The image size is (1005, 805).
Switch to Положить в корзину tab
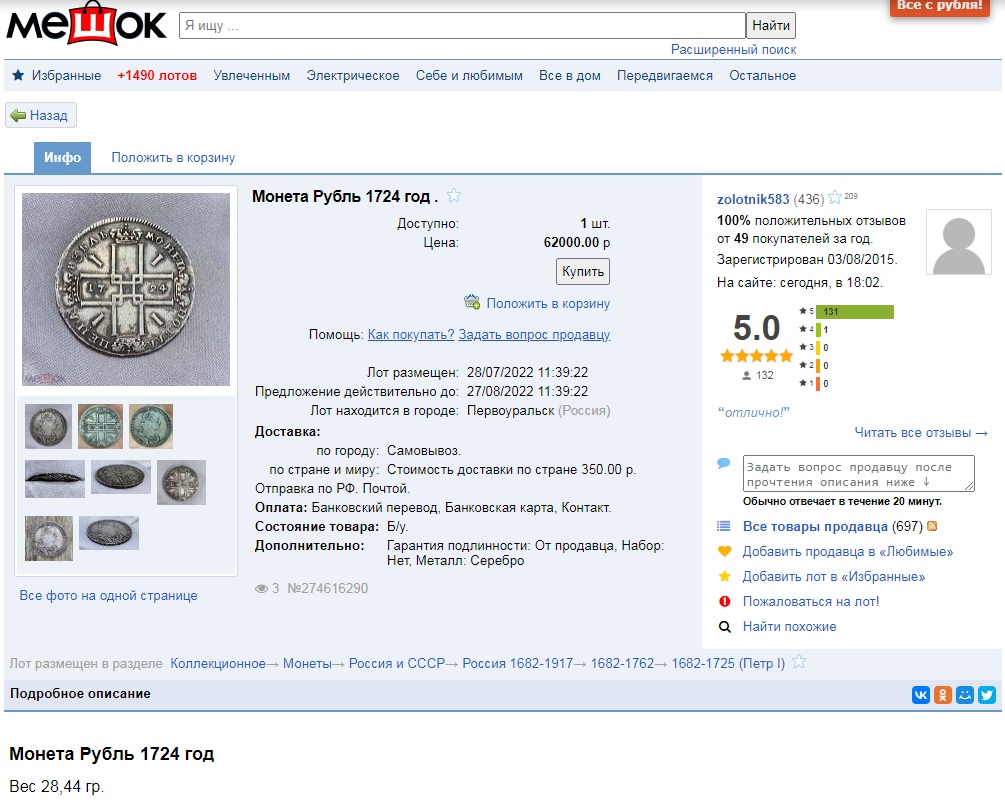[173, 158]
